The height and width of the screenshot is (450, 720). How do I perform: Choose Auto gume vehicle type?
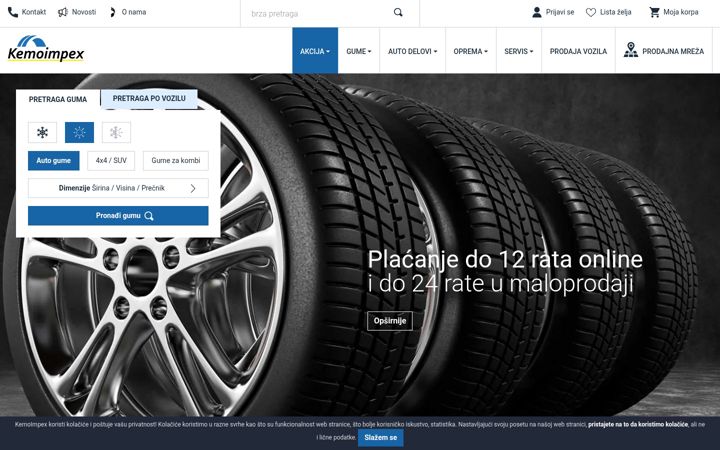pyautogui.click(x=54, y=161)
